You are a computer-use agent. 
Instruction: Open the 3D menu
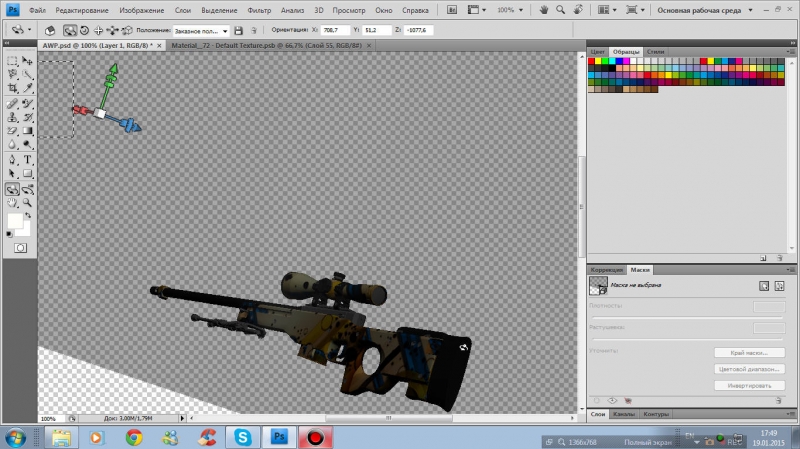[319, 10]
